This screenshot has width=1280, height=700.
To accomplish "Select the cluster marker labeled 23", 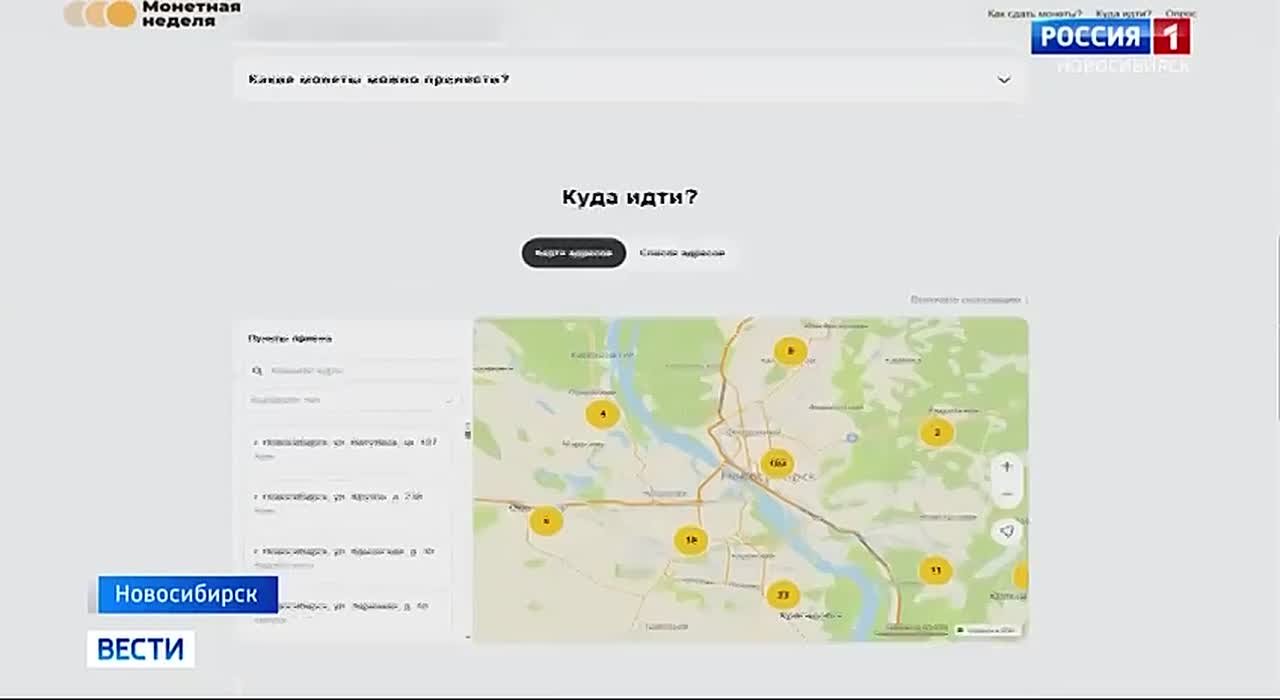I will pyautogui.click(x=781, y=592).
